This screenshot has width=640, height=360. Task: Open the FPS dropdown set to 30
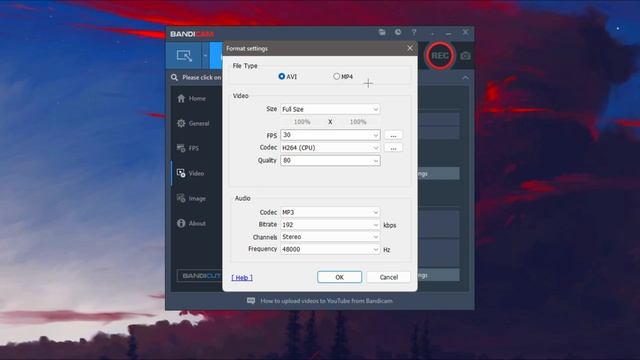330,135
